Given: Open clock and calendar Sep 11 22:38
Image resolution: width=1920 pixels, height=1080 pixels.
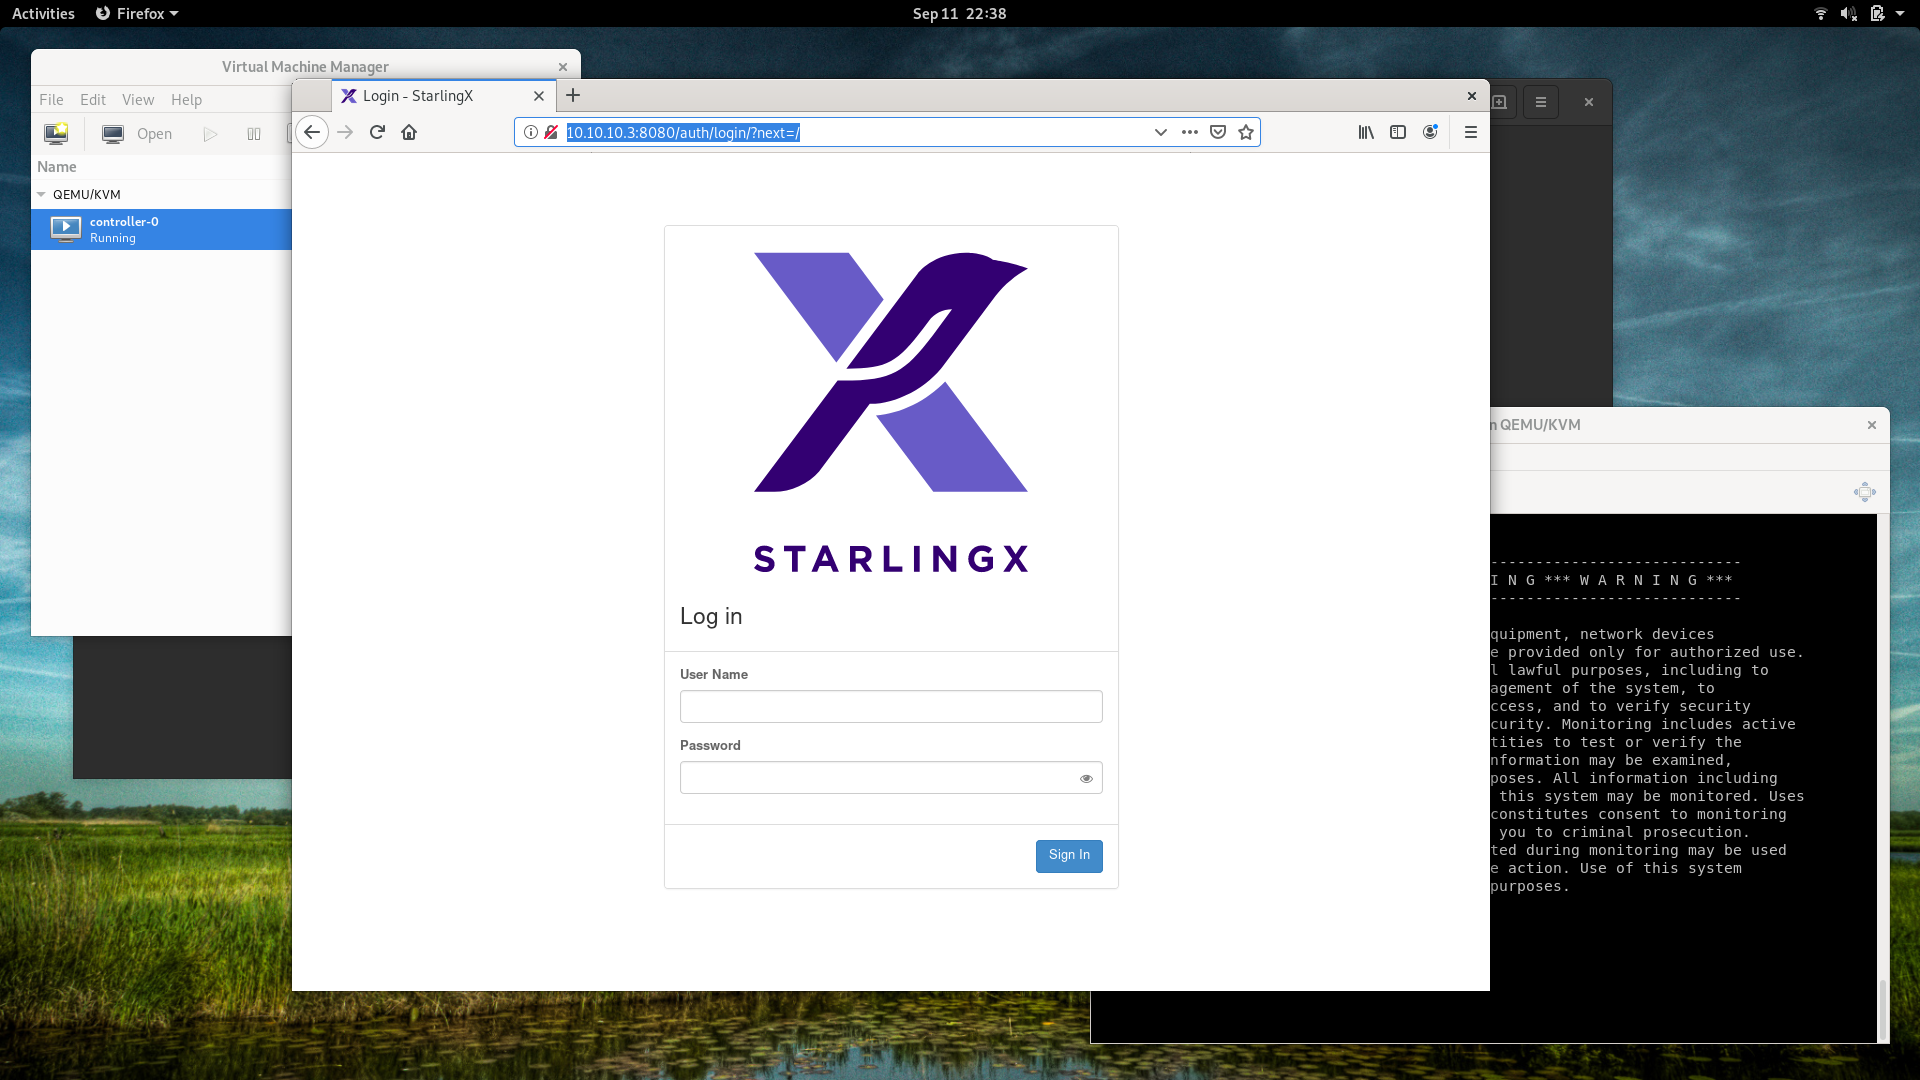Looking at the screenshot, I should click(959, 13).
